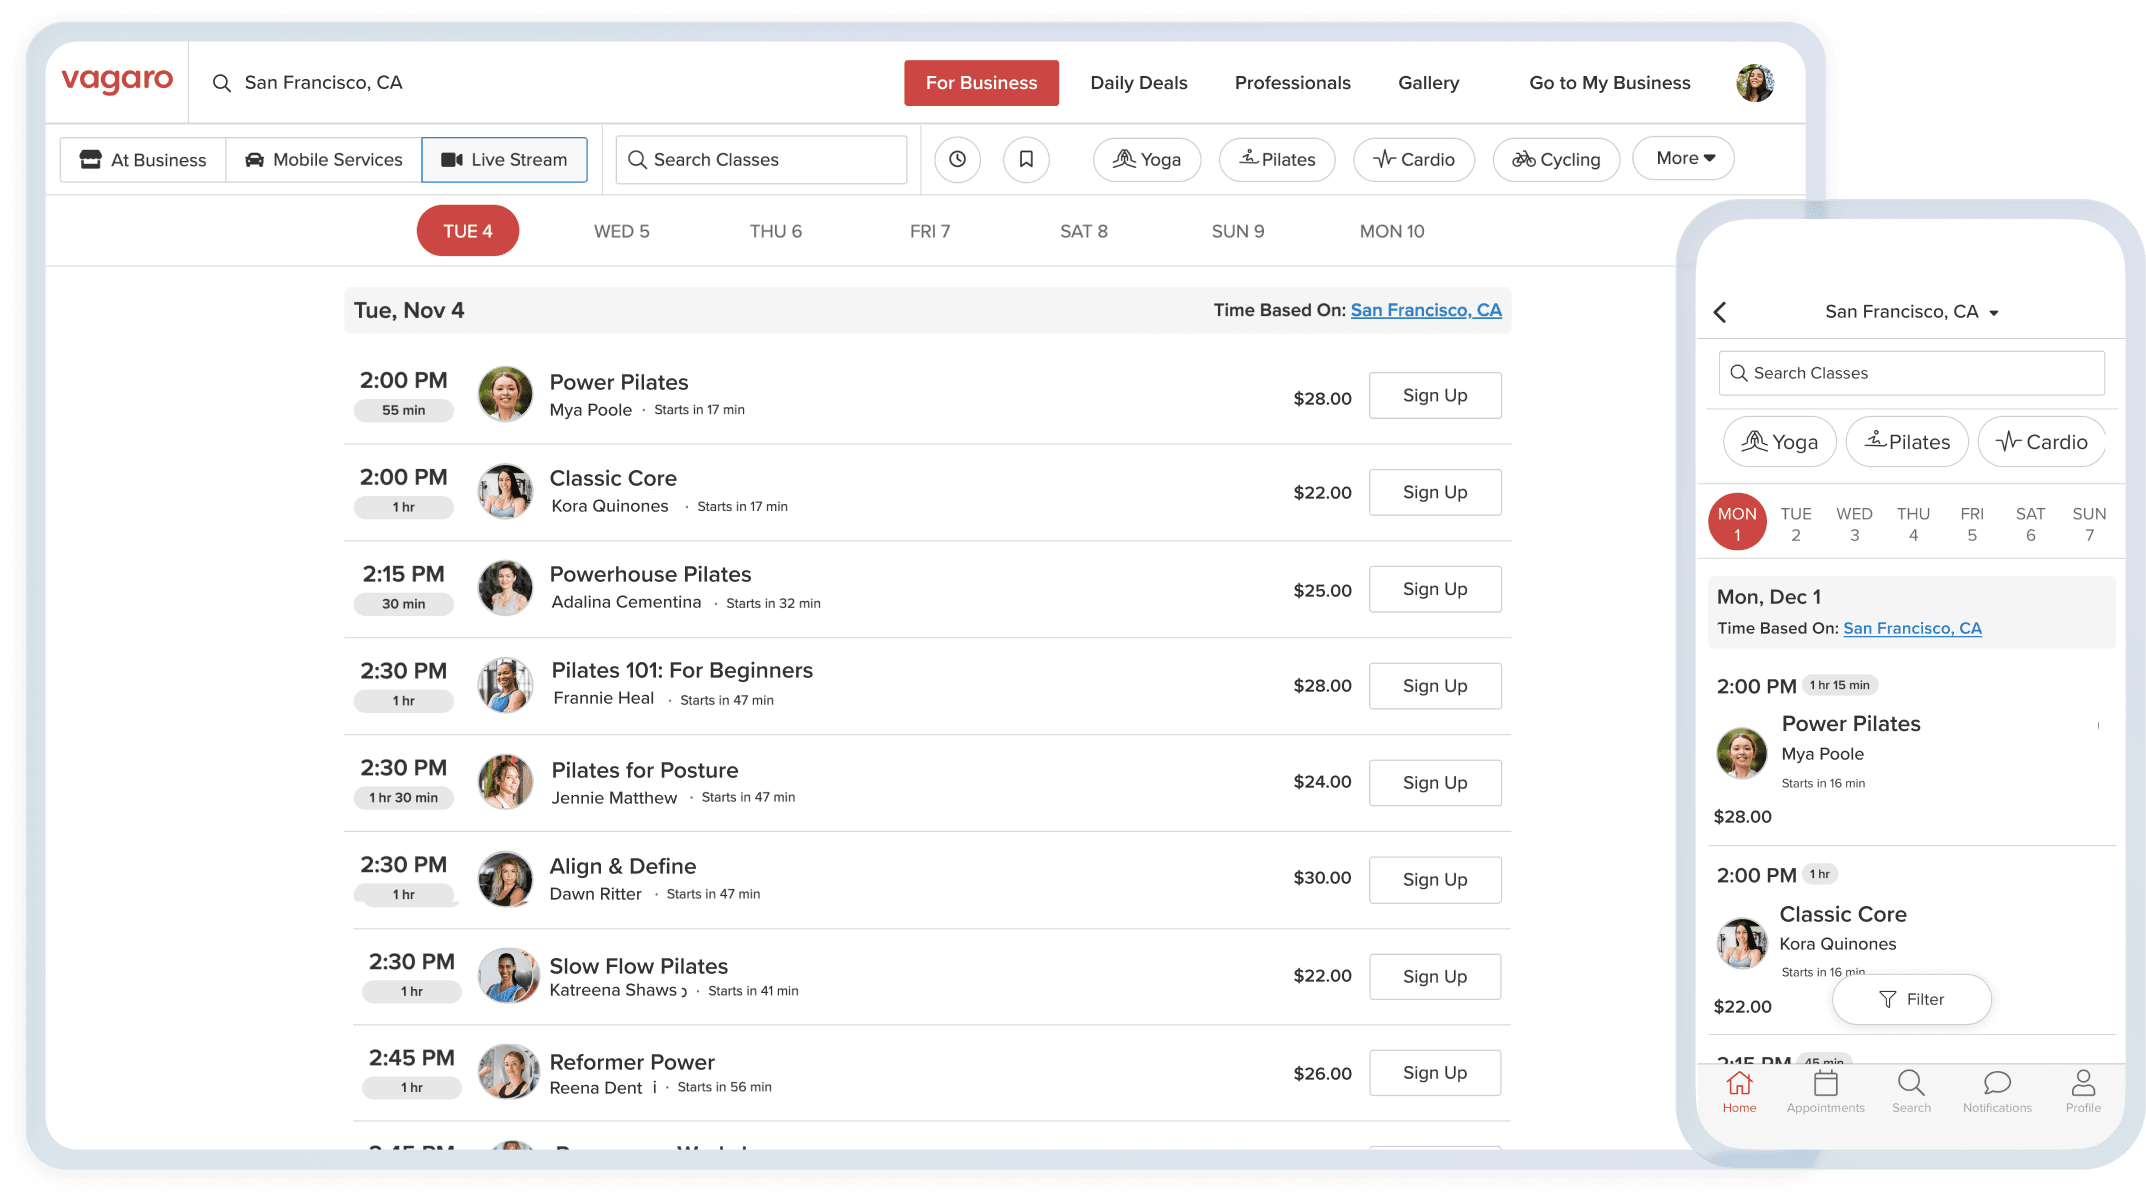This screenshot has width=2146, height=1200.
Task: Click the clock recent classes icon
Action: (x=957, y=159)
